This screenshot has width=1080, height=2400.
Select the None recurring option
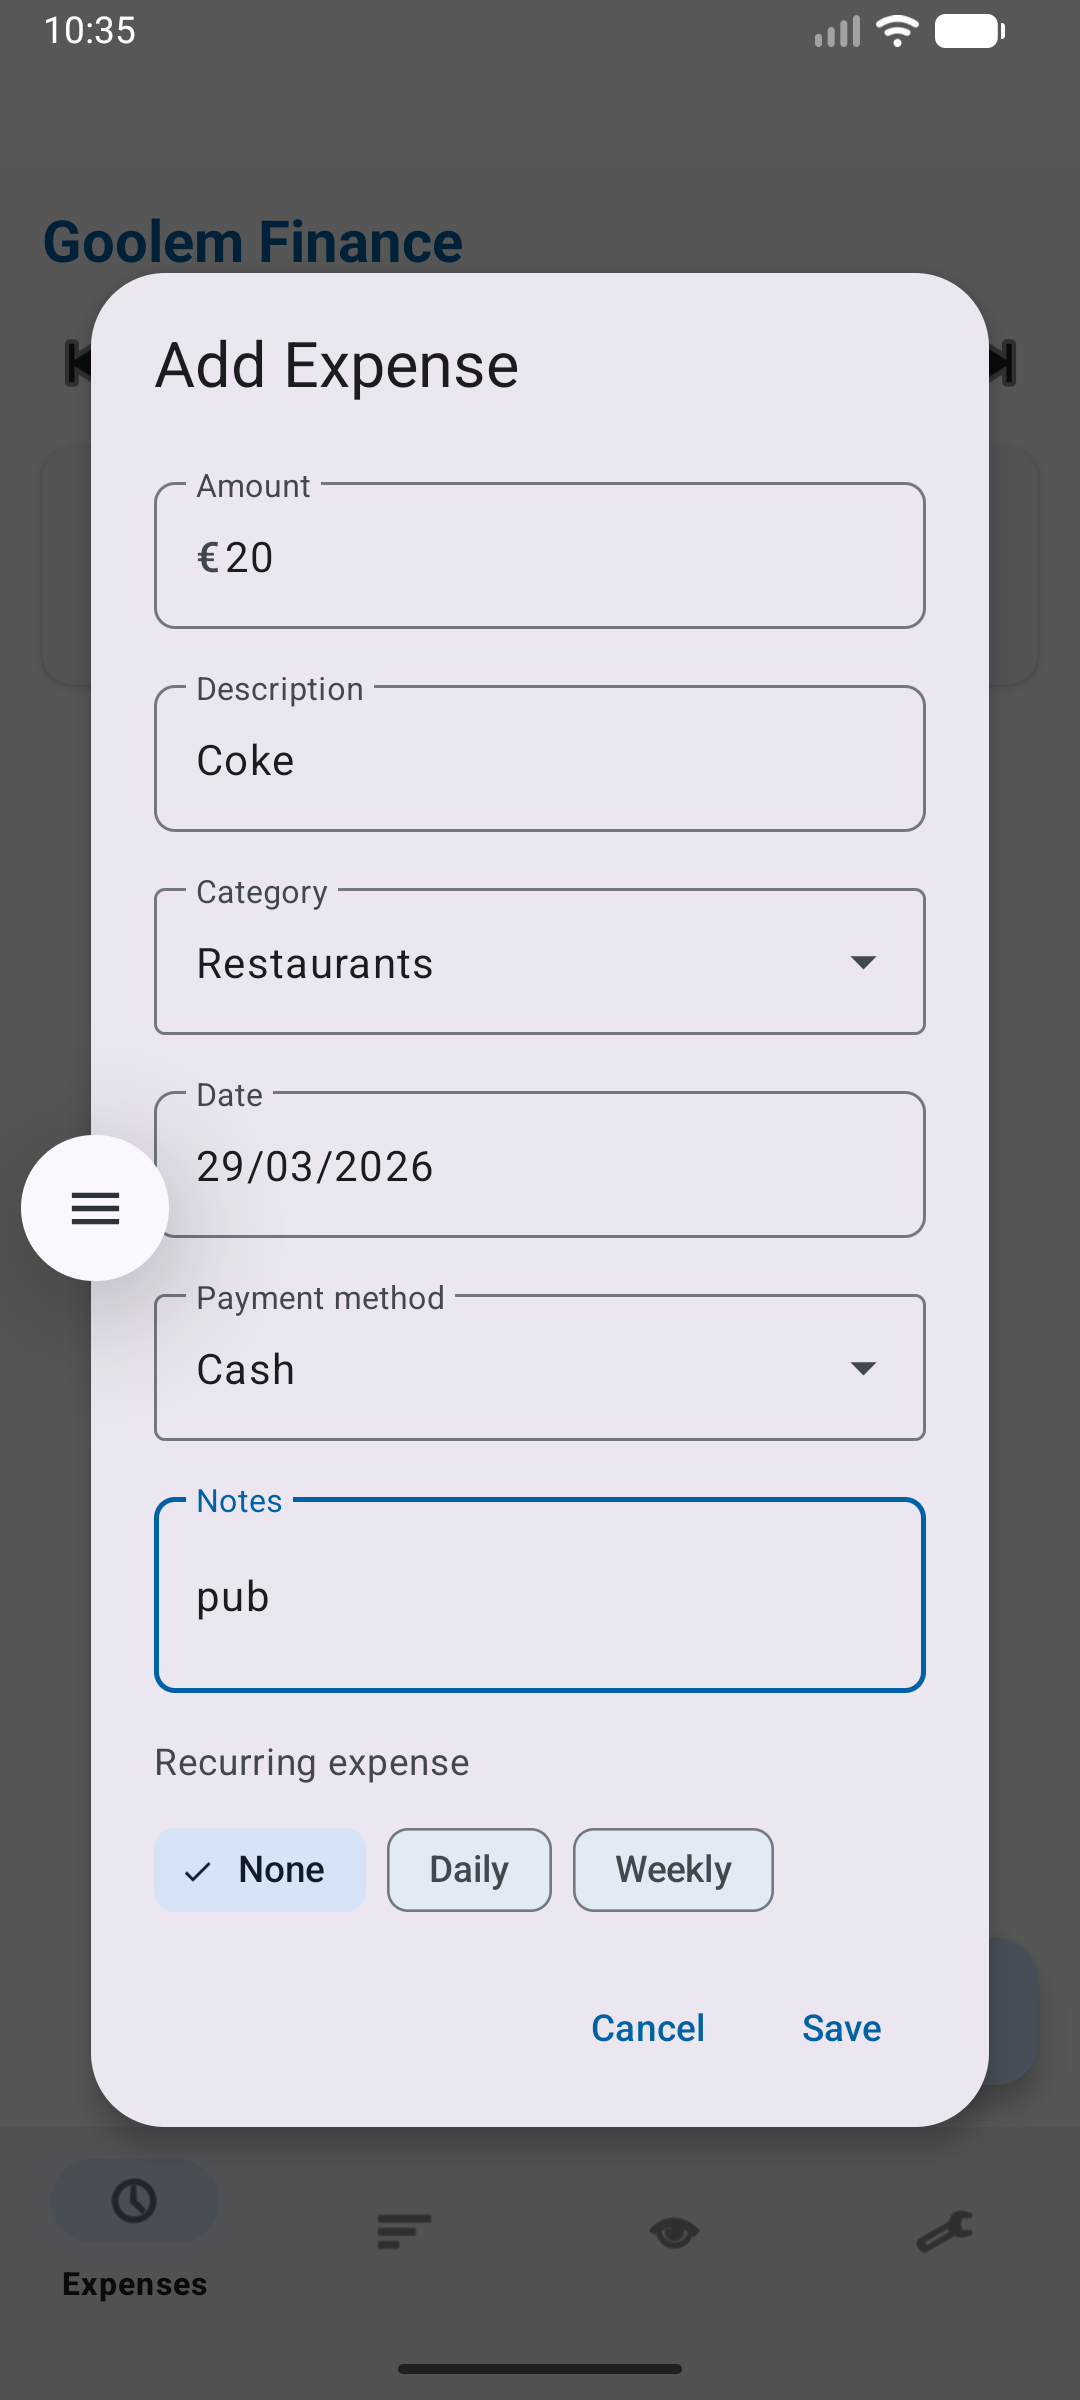pyautogui.click(x=260, y=1870)
